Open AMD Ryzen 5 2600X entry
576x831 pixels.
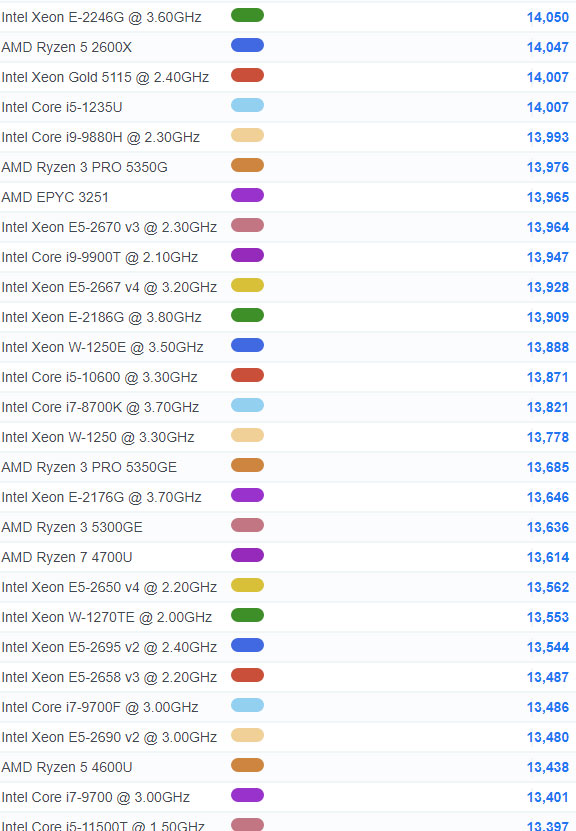(x=67, y=47)
